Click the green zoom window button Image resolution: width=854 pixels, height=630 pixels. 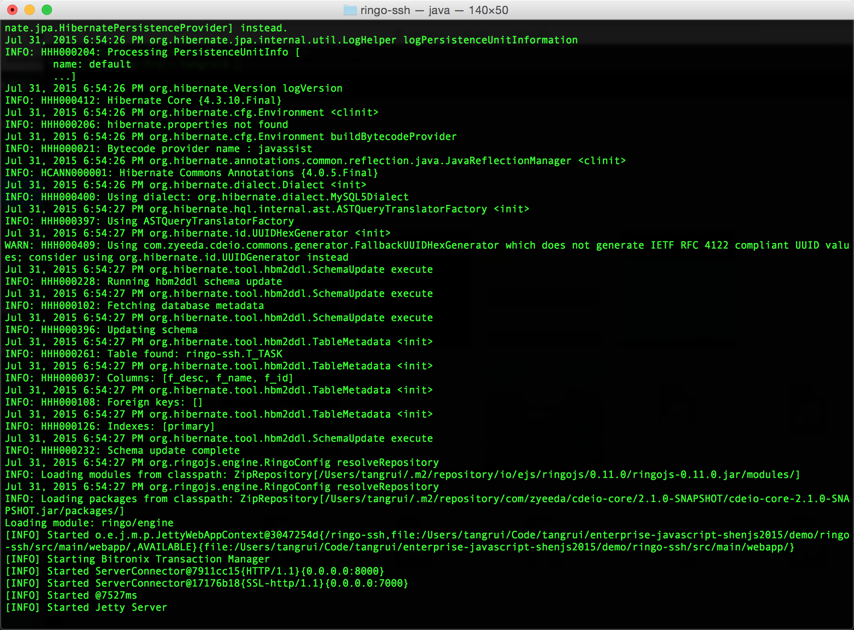47,9
